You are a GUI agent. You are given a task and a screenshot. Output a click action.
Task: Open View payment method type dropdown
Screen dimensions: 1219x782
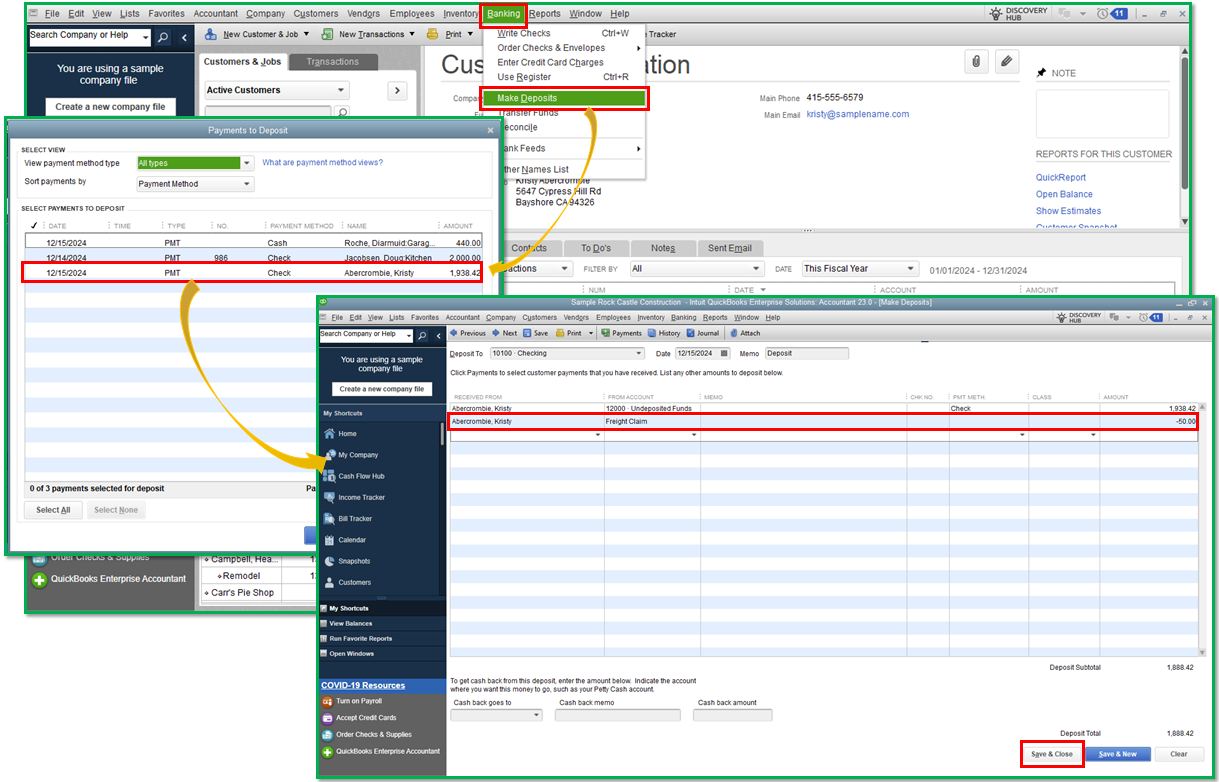pos(247,163)
